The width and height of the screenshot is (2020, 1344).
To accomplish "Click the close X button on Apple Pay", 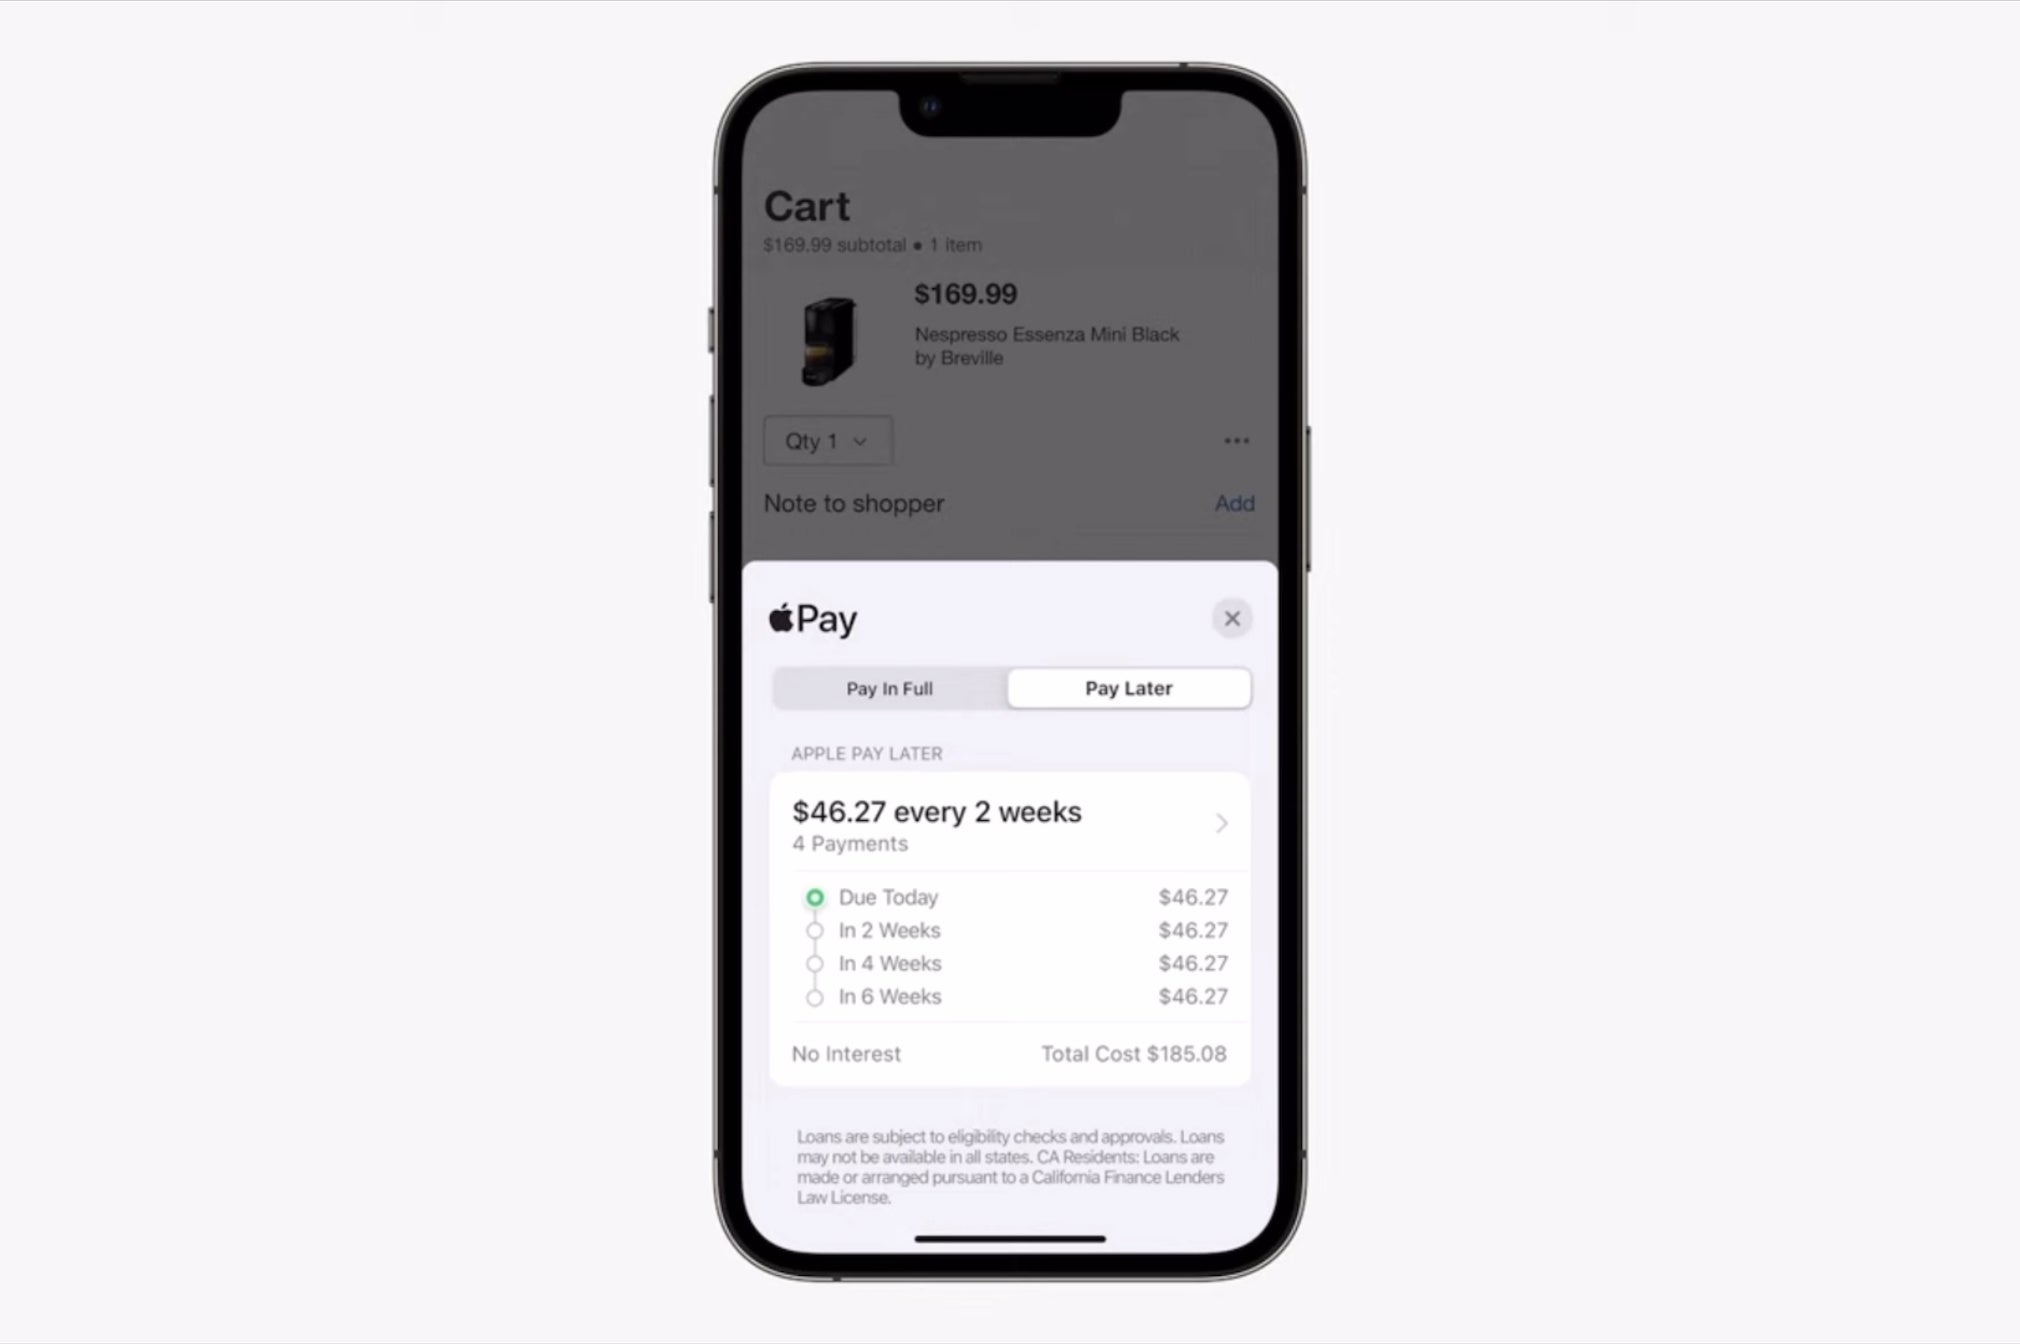I will (x=1230, y=616).
